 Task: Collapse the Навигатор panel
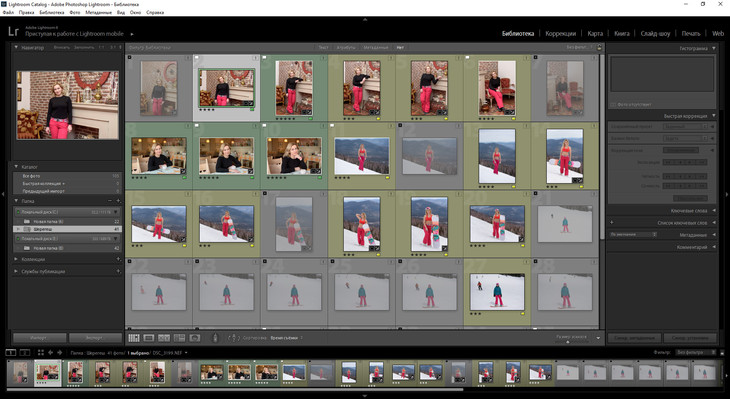[16, 47]
